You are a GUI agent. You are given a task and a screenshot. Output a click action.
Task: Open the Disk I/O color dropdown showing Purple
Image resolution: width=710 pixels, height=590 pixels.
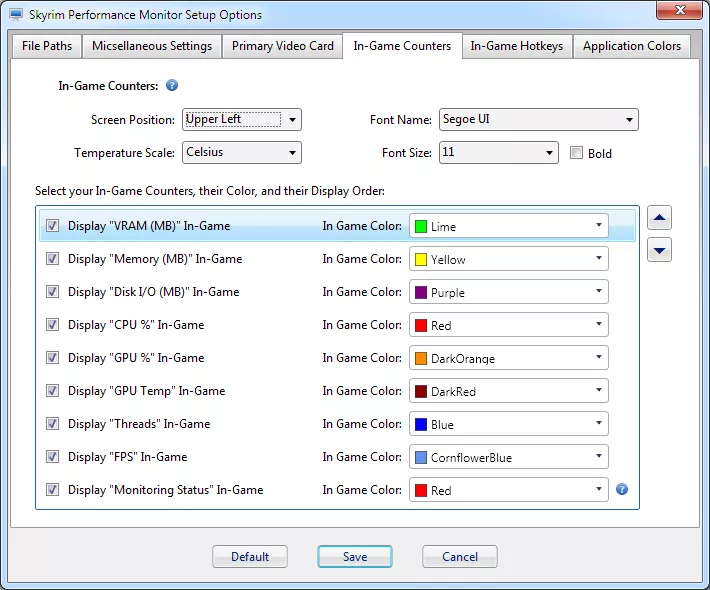(x=509, y=292)
